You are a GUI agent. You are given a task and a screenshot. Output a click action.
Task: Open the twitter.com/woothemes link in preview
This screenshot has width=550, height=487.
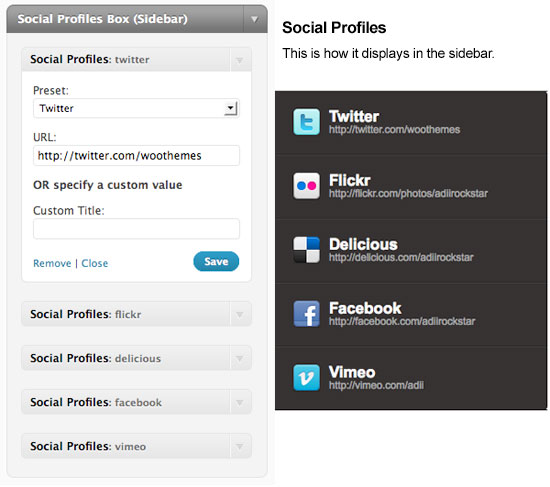[x=394, y=130]
